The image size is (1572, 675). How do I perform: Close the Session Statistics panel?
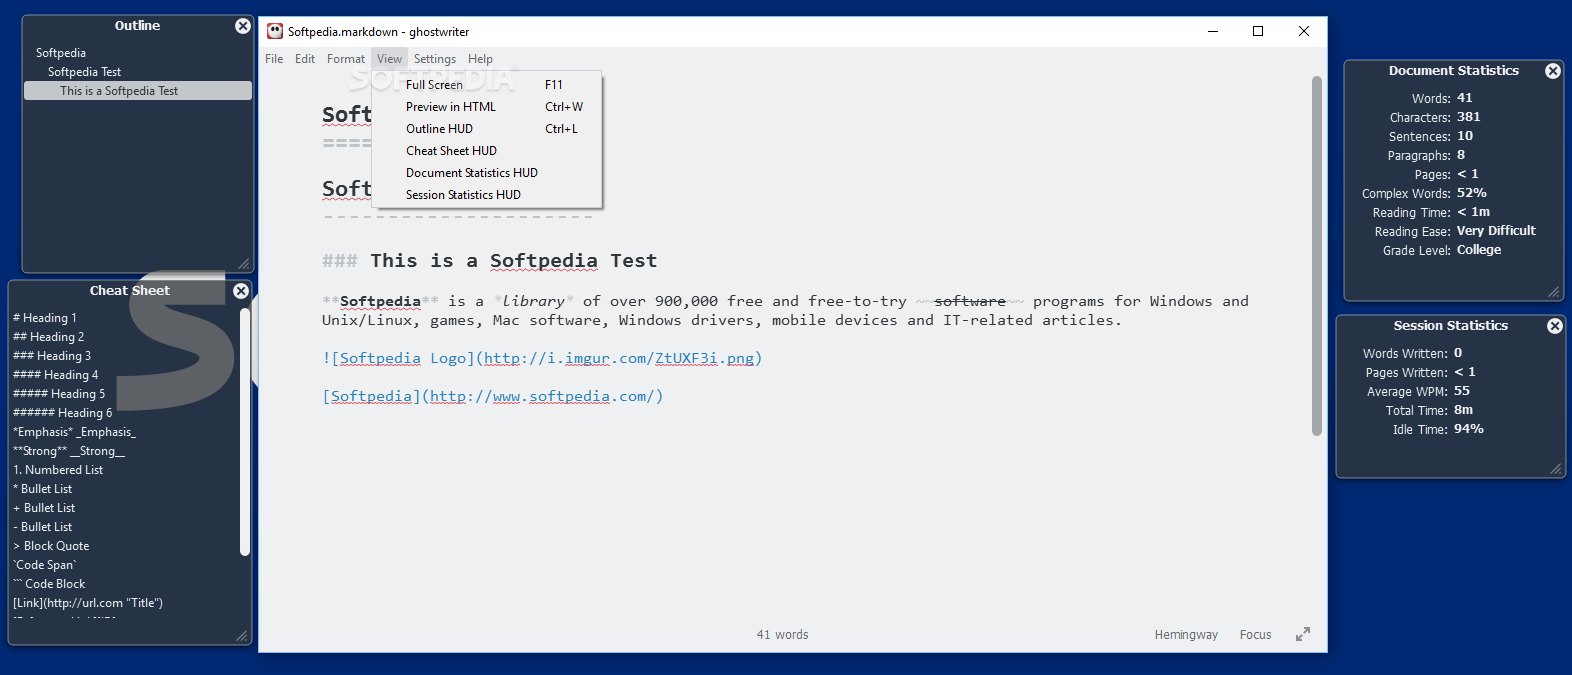[x=1555, y=326]
